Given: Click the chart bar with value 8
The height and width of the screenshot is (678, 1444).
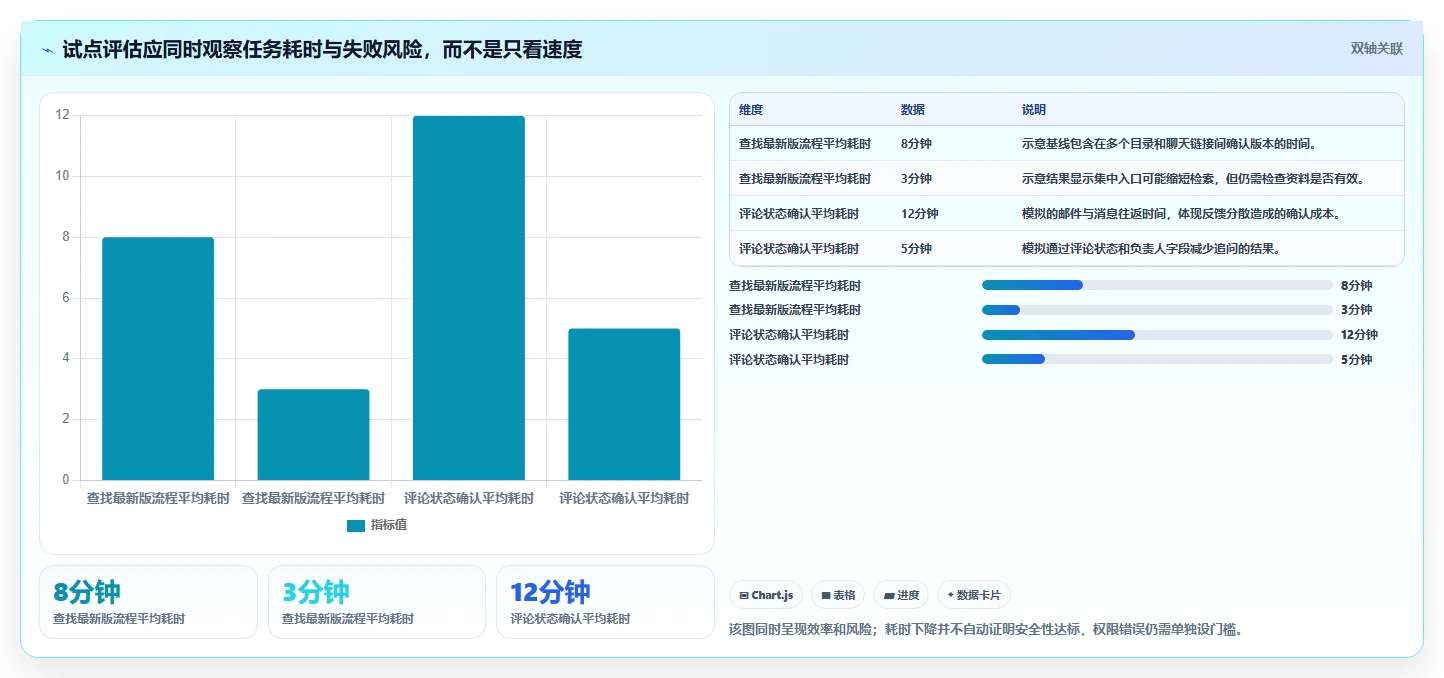Looking at the screenshot, I should click(x=158, y=359).
